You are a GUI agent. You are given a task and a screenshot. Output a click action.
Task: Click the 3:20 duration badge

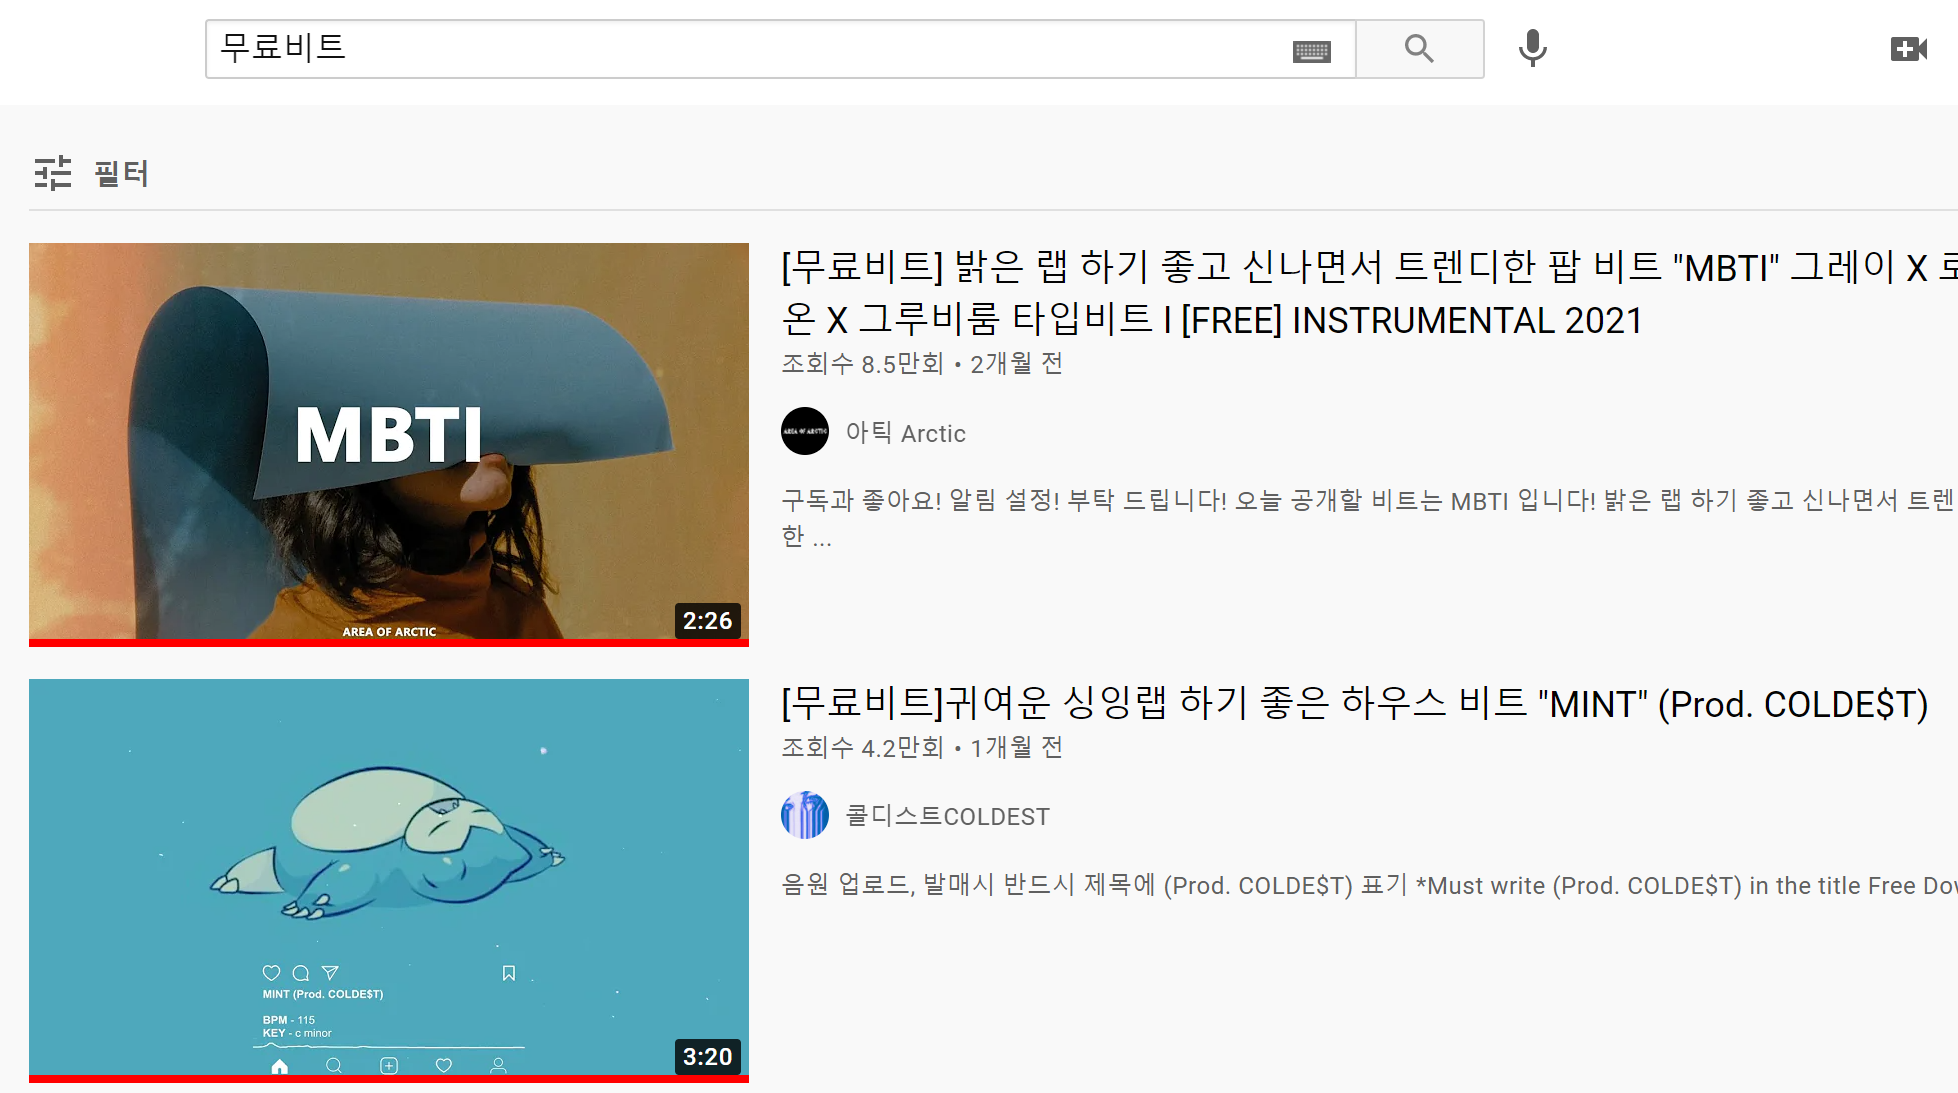[707, 1057]
